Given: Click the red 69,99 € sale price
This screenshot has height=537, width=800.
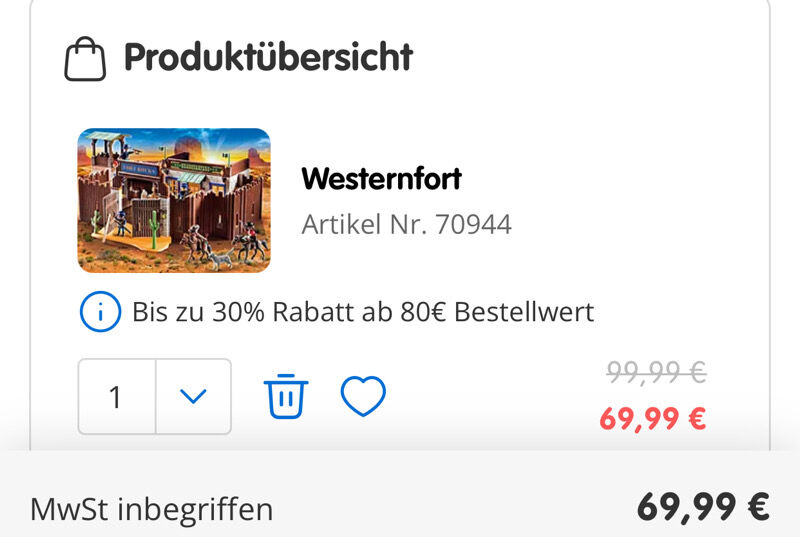Looking at the screenshot, I should [653, 418].
